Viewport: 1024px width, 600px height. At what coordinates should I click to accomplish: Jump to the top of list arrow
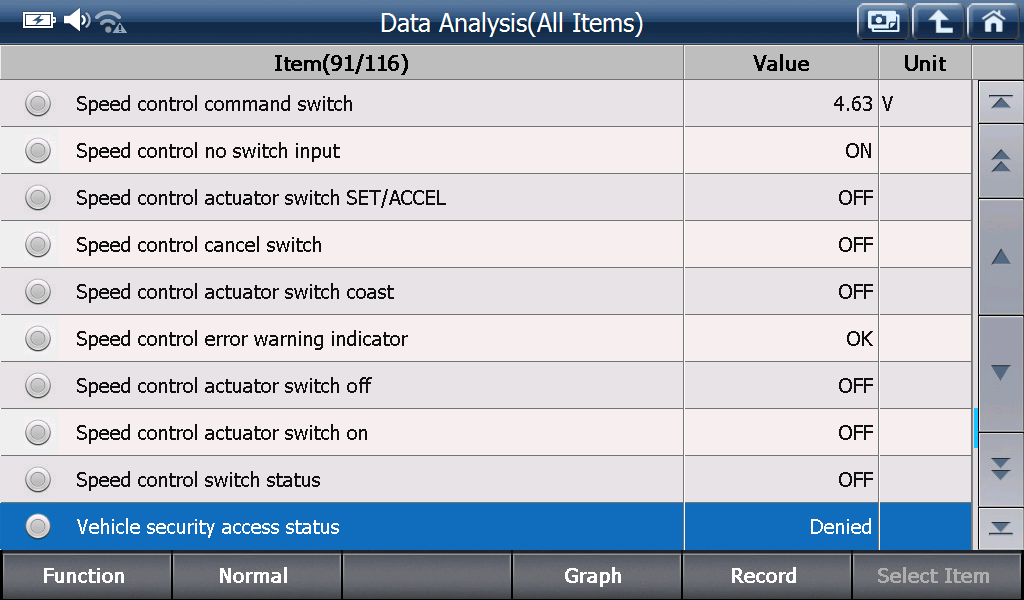tap(1000, 103)
